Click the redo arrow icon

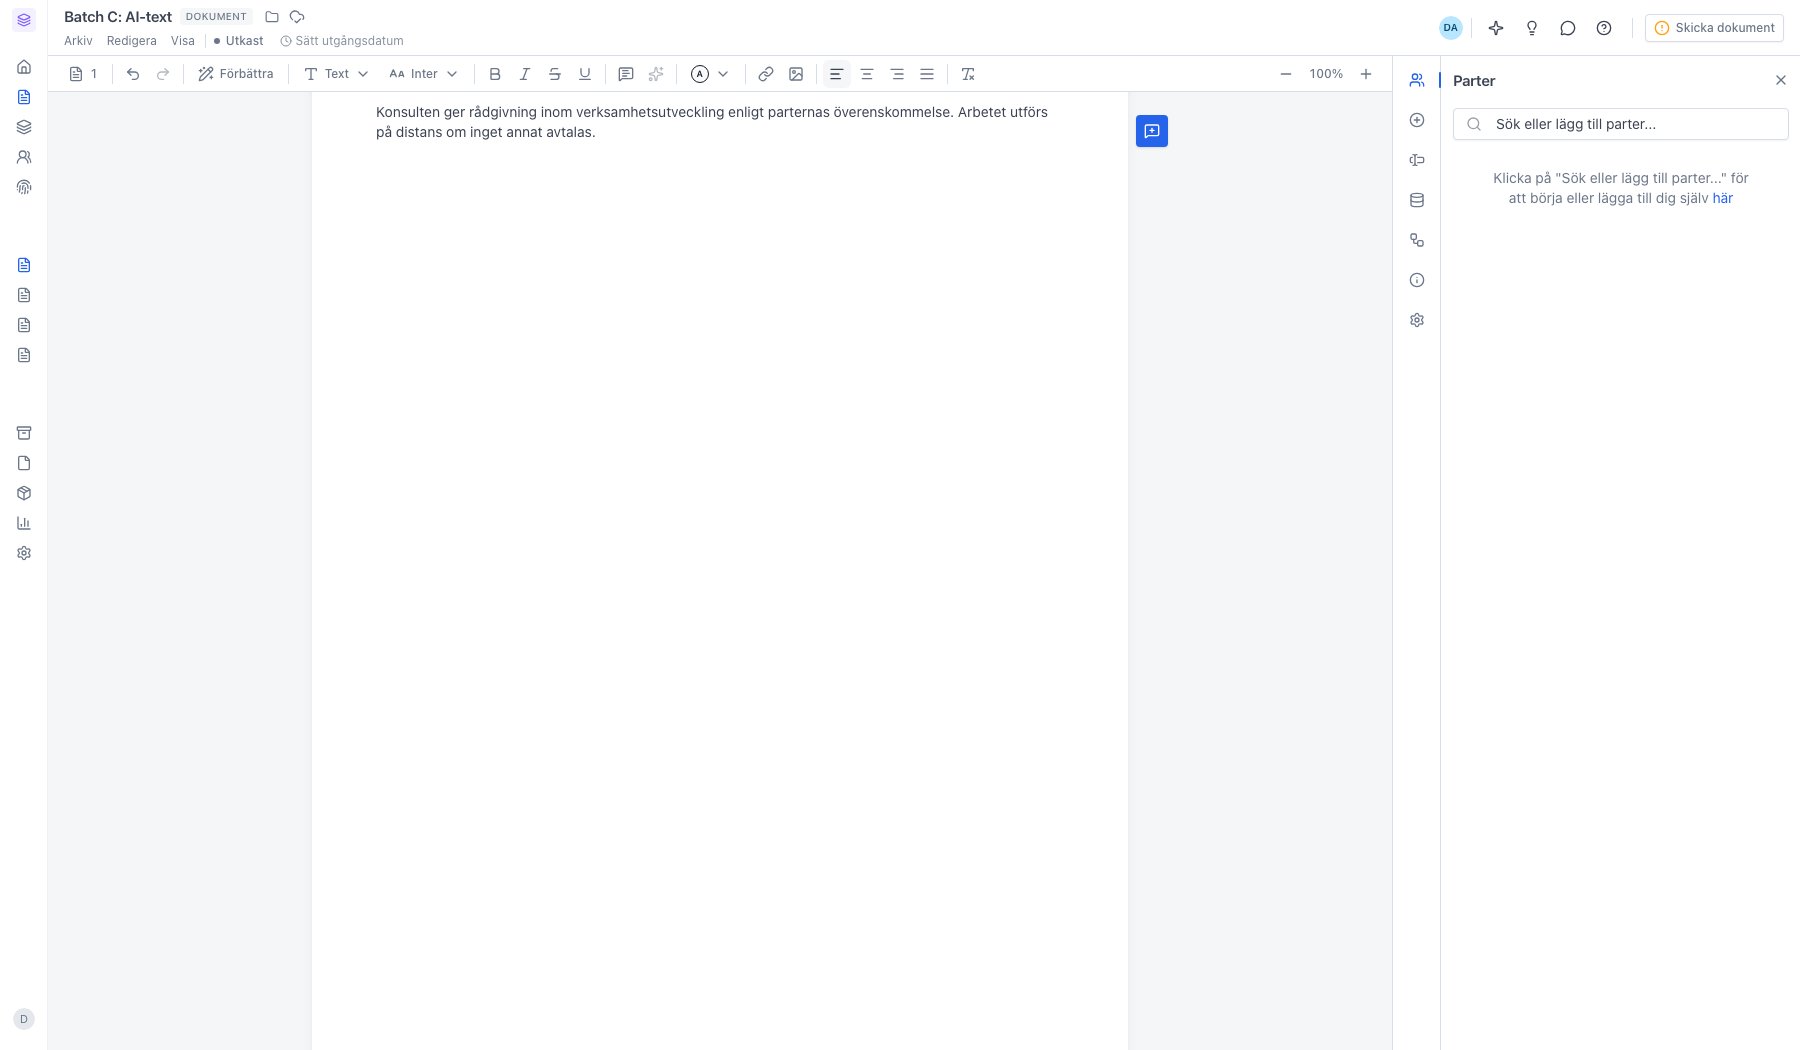click(x=163, y=74)
